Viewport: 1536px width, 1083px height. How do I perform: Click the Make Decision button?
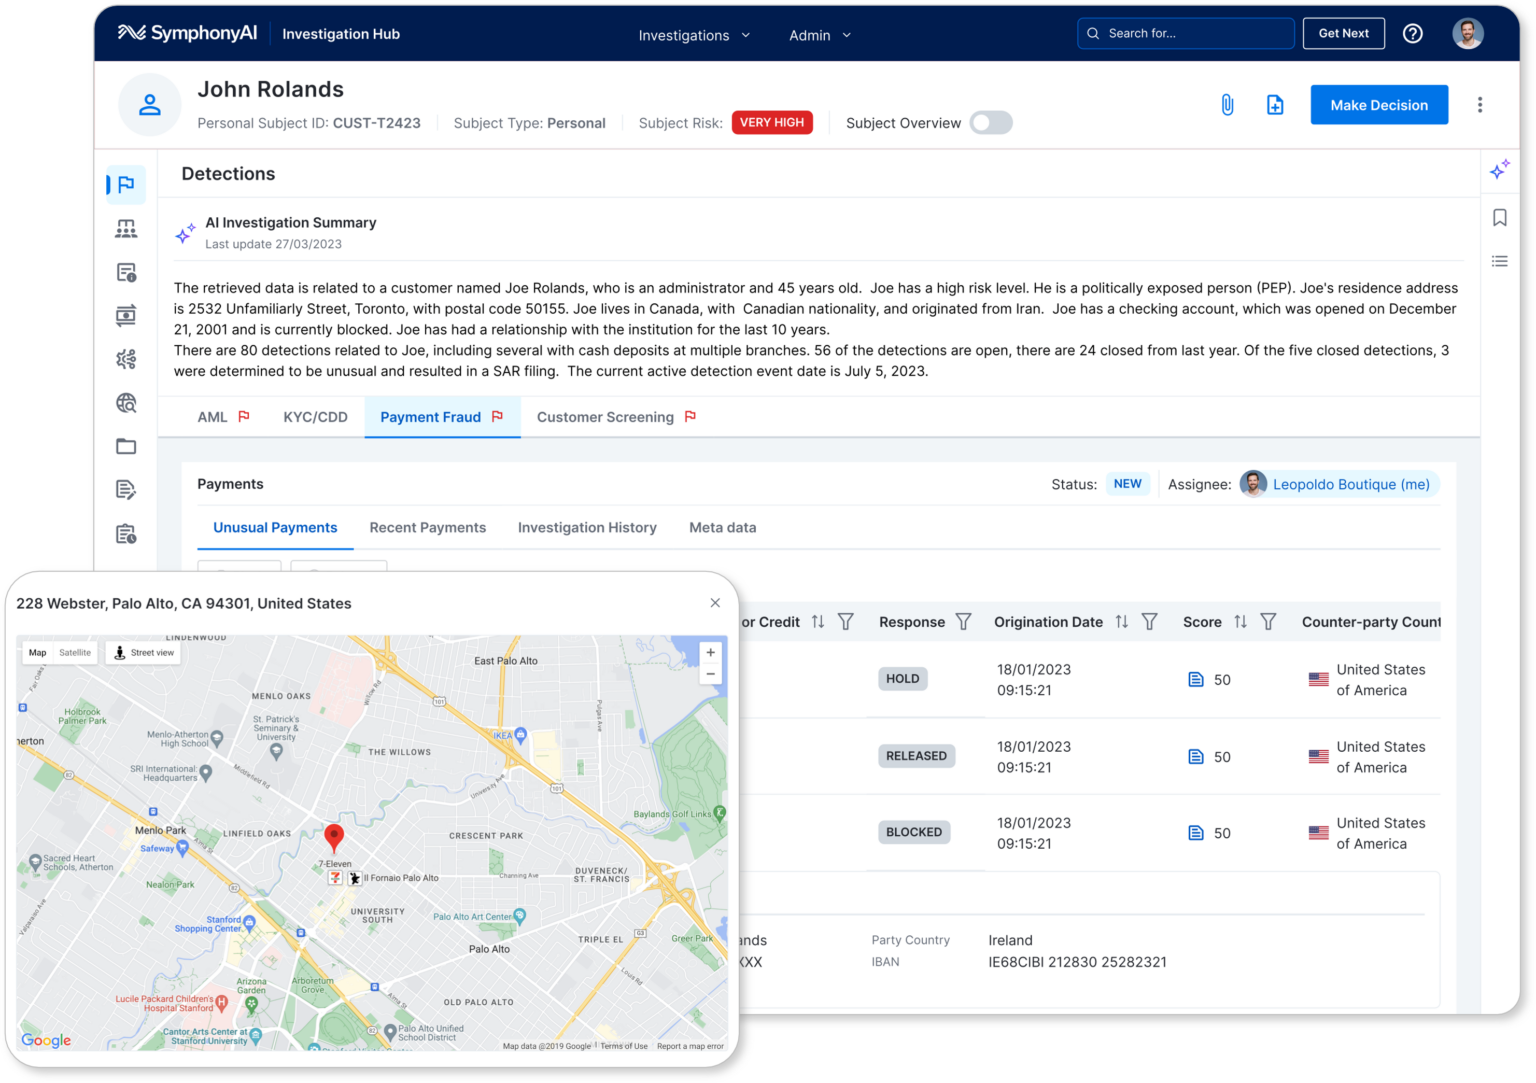click(1379, 104)
